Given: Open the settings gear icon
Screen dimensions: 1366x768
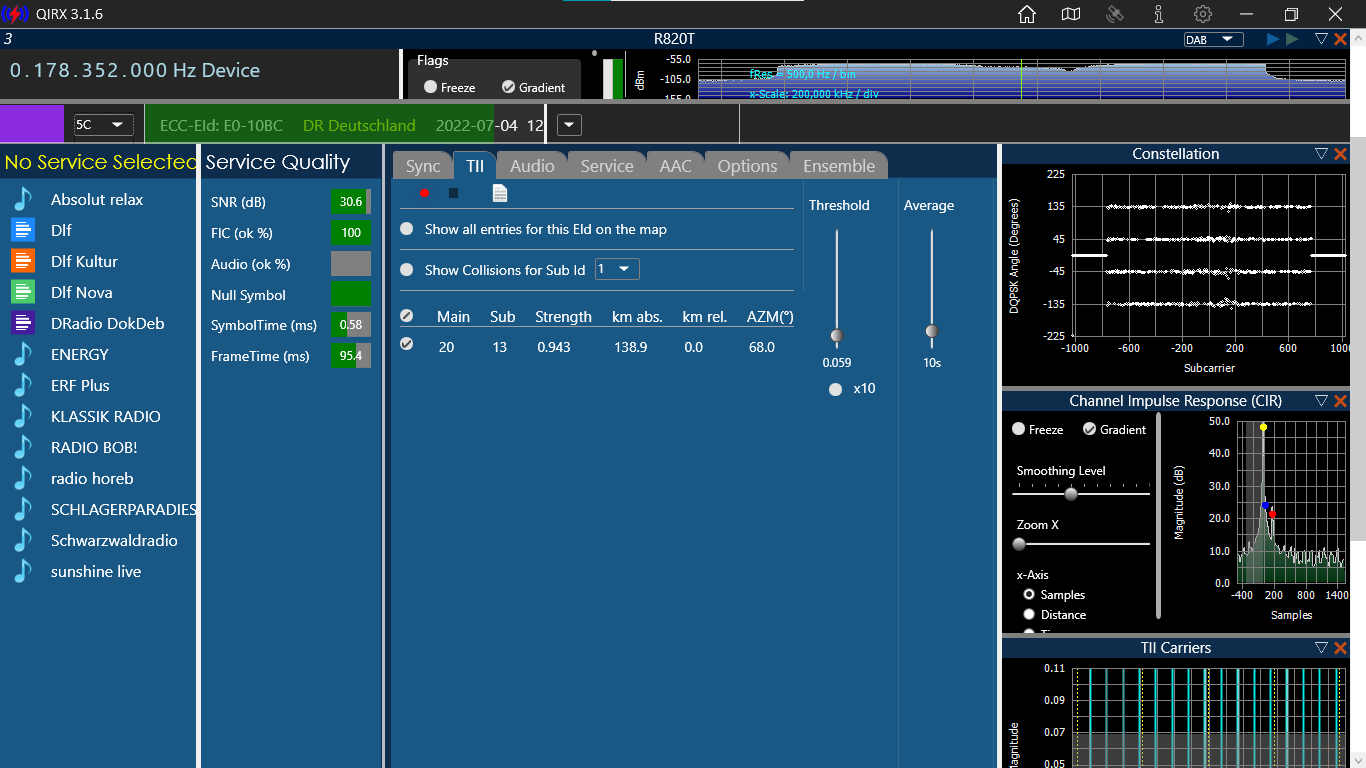Looking at the screenshot, I should click(x=1203, y=14).
